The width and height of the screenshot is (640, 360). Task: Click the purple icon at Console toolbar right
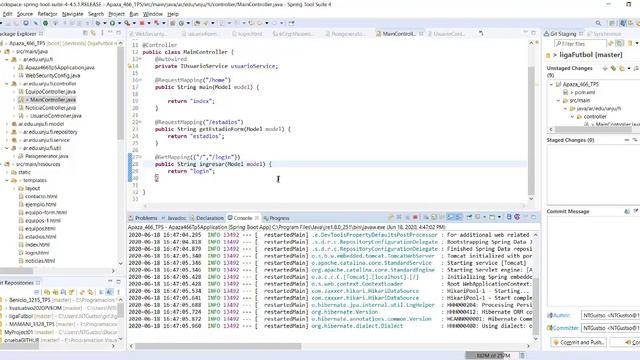pos(517,217)
